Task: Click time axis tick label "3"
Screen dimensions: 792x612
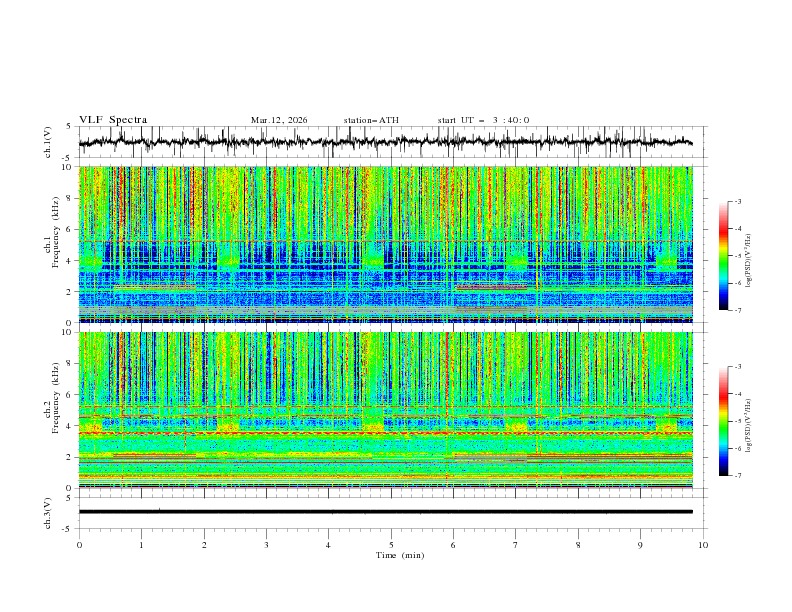Action: pos(266,545)
